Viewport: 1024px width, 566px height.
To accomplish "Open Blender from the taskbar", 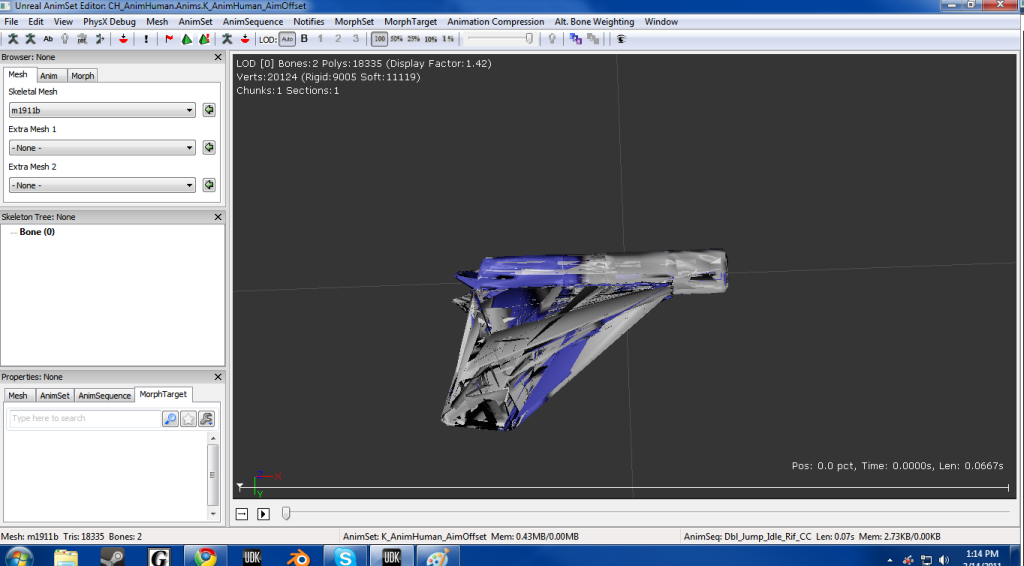I will point(298,557).
